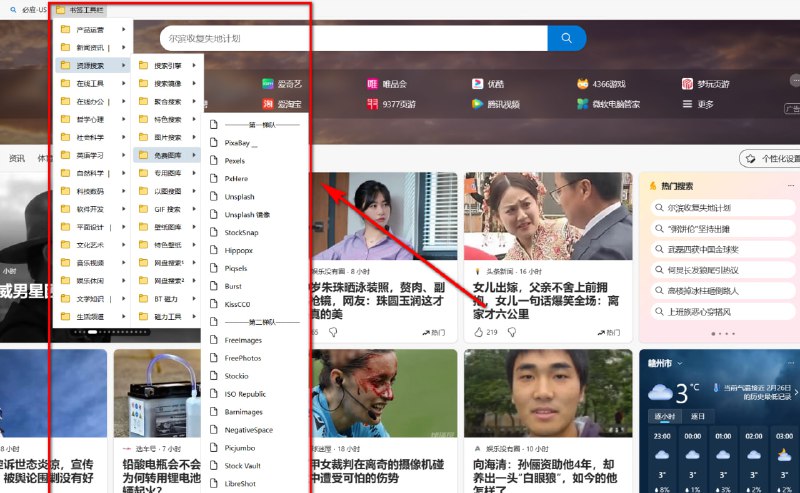Select the 免费图库 bookmark folder

point(167,155)
